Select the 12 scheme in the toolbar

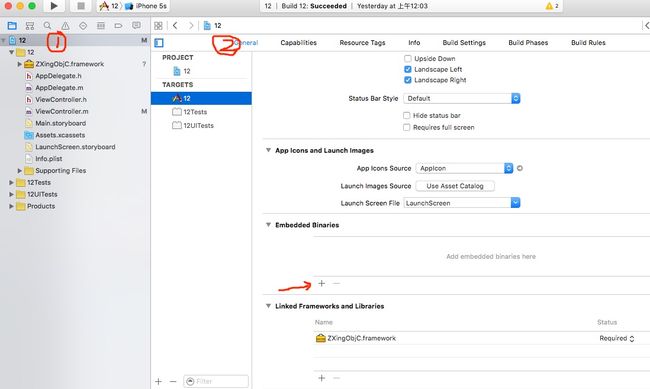[109, 6]
